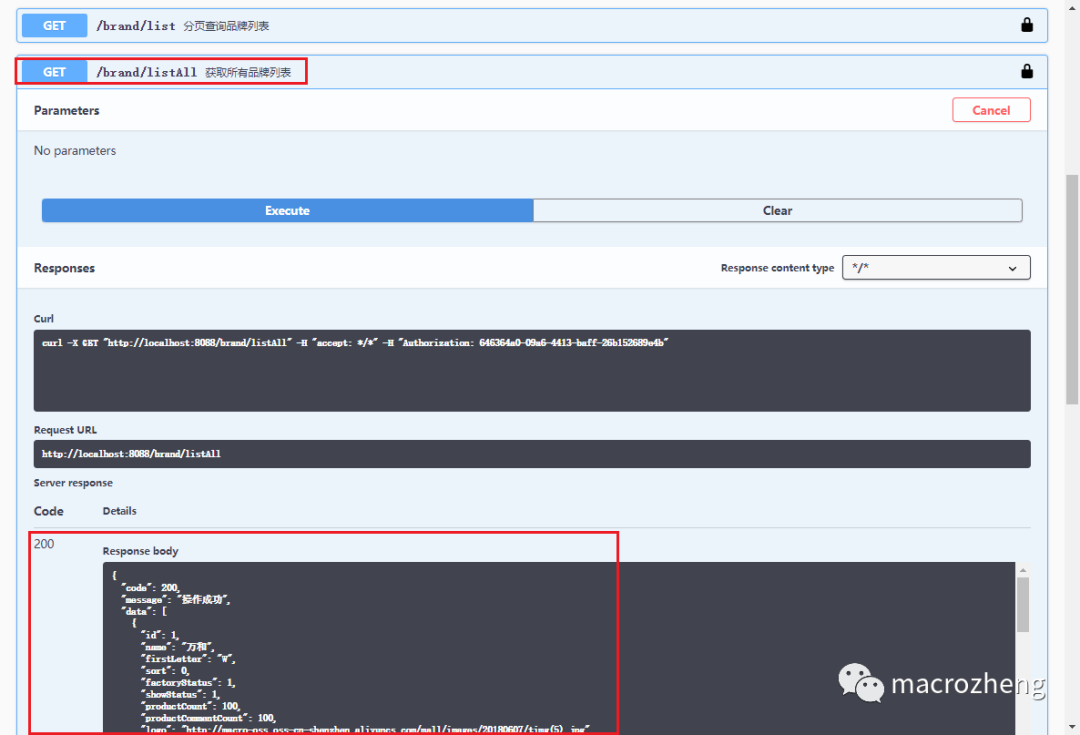Click the /brand/list path text

click(135, 26)
